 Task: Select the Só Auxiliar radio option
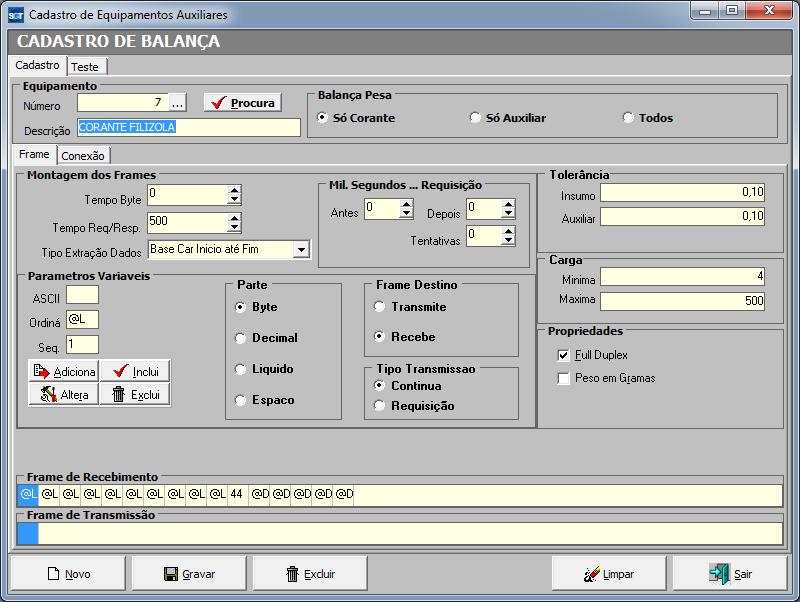(x=475, y=118)
